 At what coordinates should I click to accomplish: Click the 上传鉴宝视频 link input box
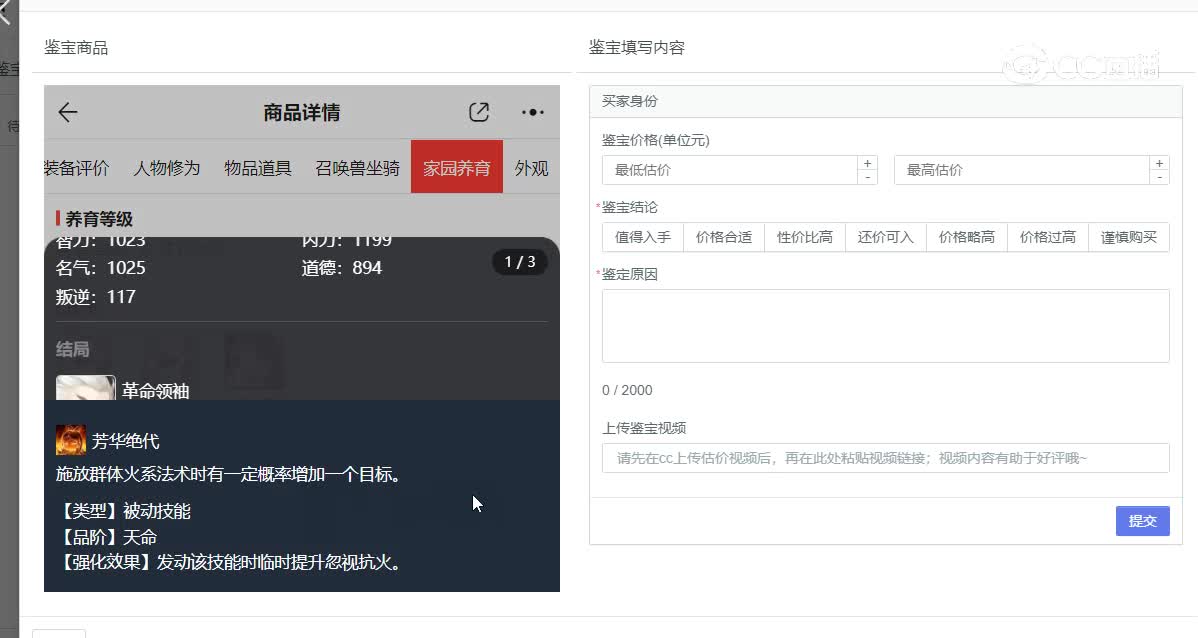click(886, 458)
